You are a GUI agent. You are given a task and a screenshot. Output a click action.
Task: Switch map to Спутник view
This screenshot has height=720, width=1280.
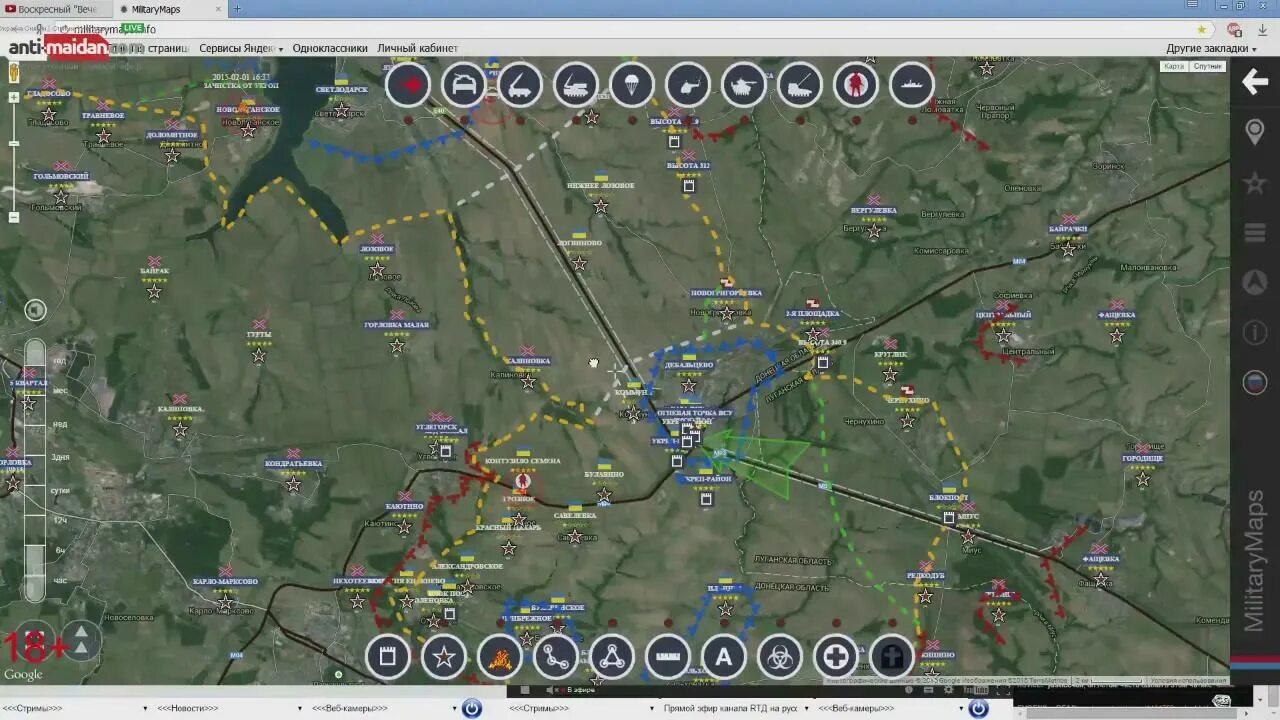tap(1207, 66)
